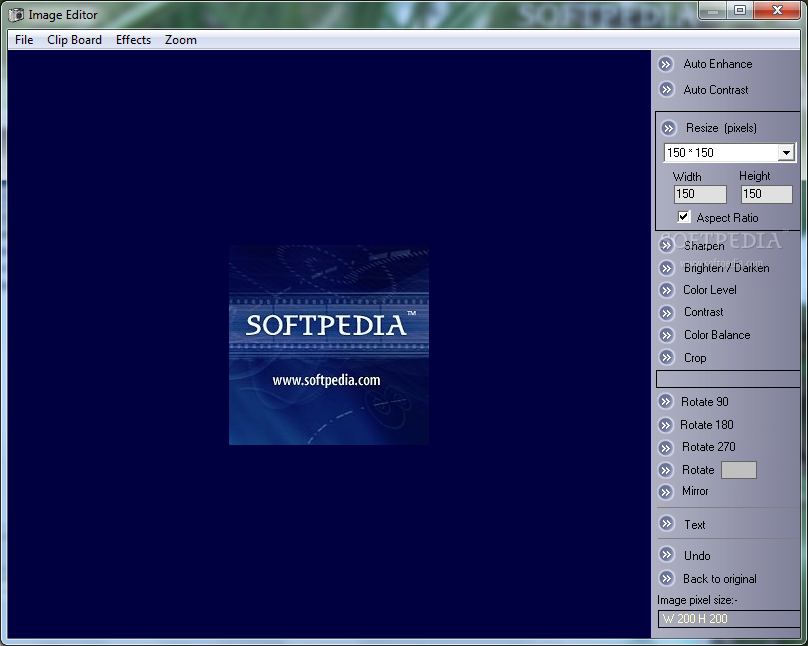Click the custom Rotate arrow icon
This screenshot has width=808, height=646.
pos(666,470)
